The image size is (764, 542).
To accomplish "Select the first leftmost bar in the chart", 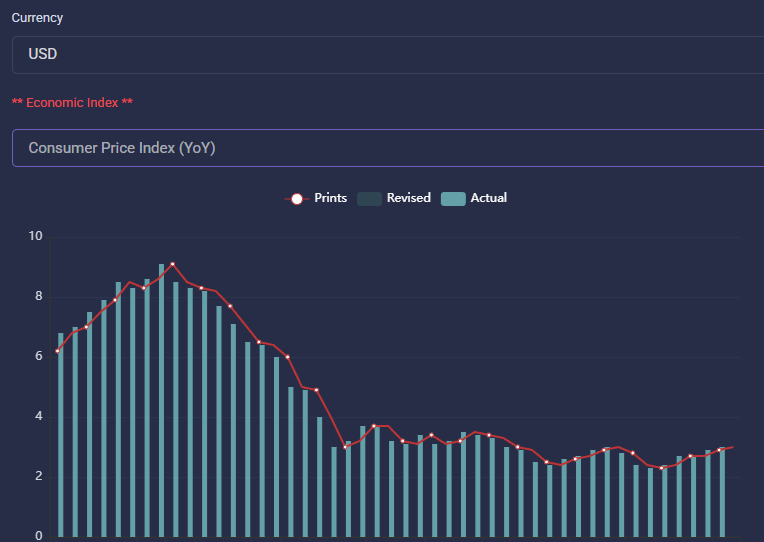I will [61, 435].
